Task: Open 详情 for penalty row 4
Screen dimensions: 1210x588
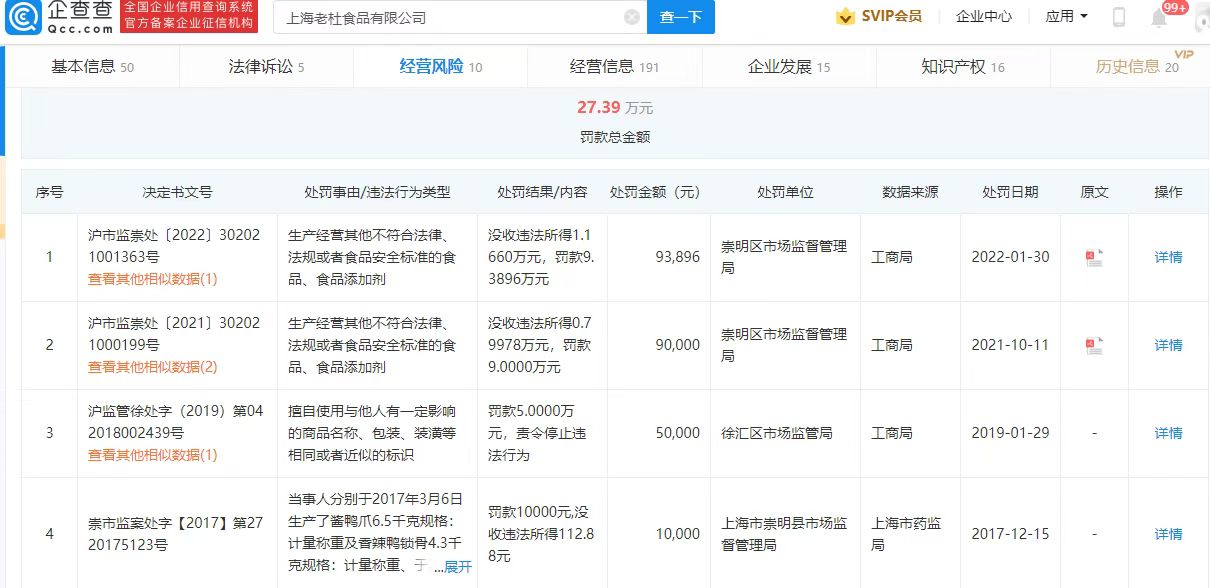Action: 1168,534
